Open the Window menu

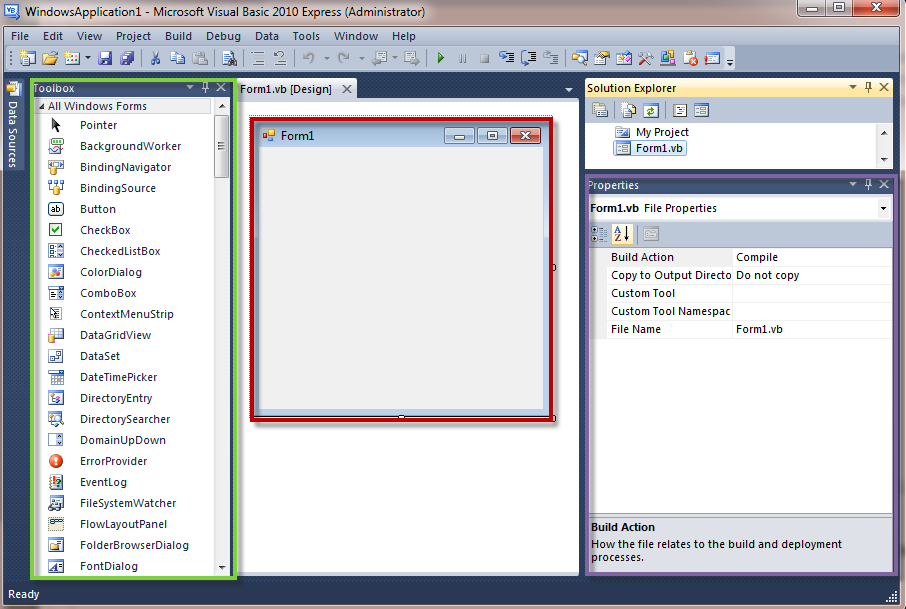point(355,36)
